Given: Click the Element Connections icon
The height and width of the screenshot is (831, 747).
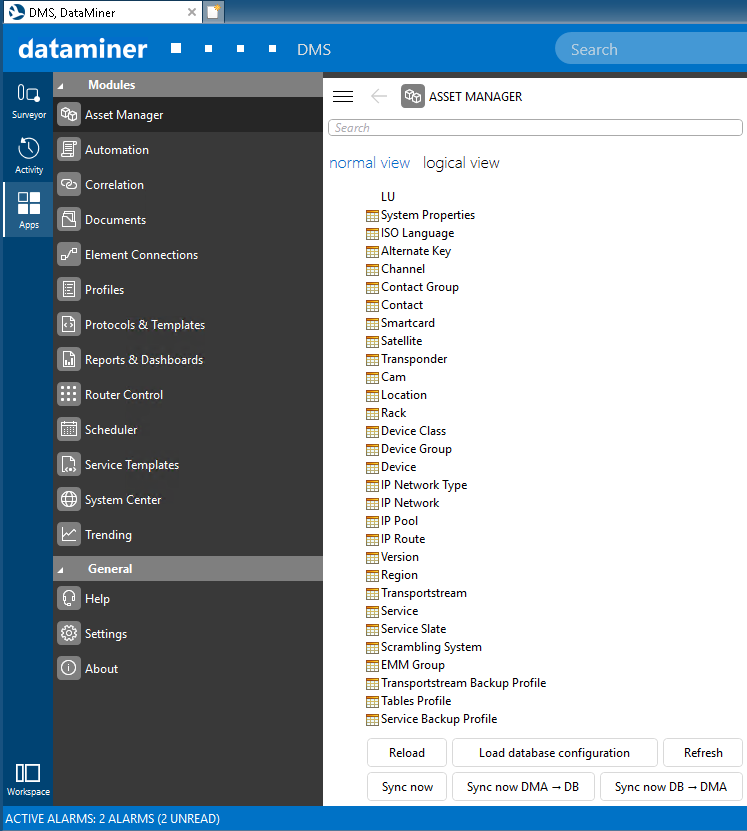Looking at the screenshot, I should point(69,254).
